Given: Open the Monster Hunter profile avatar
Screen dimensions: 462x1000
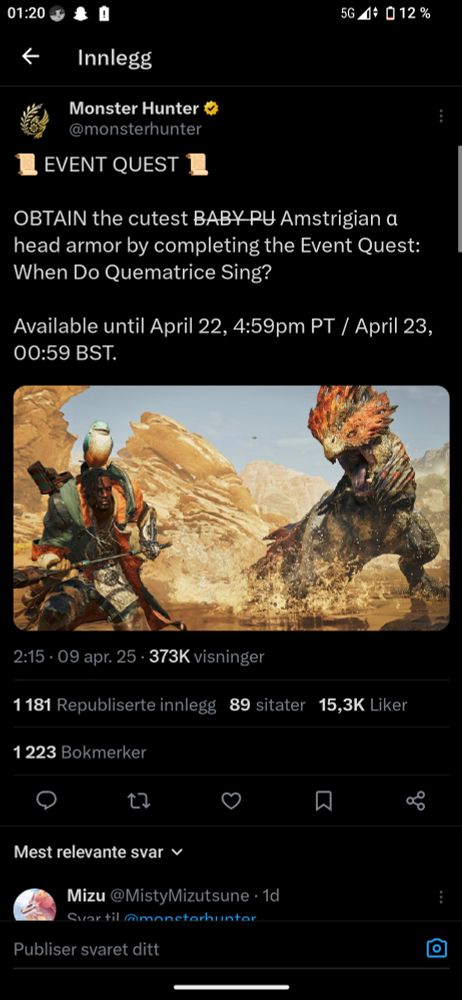Looking at the screenshot, I should click(x=35, y=119).
